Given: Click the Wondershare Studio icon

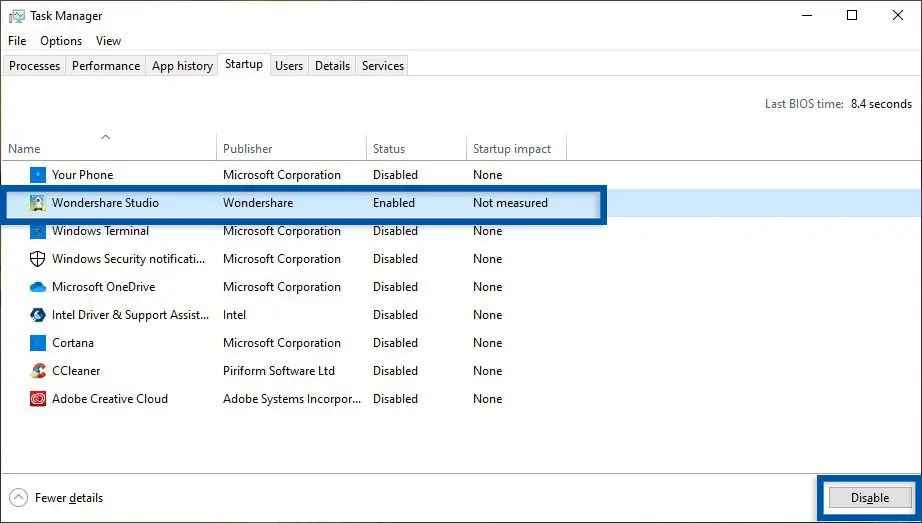Looking at the screenshot, I should pos(38,203).
